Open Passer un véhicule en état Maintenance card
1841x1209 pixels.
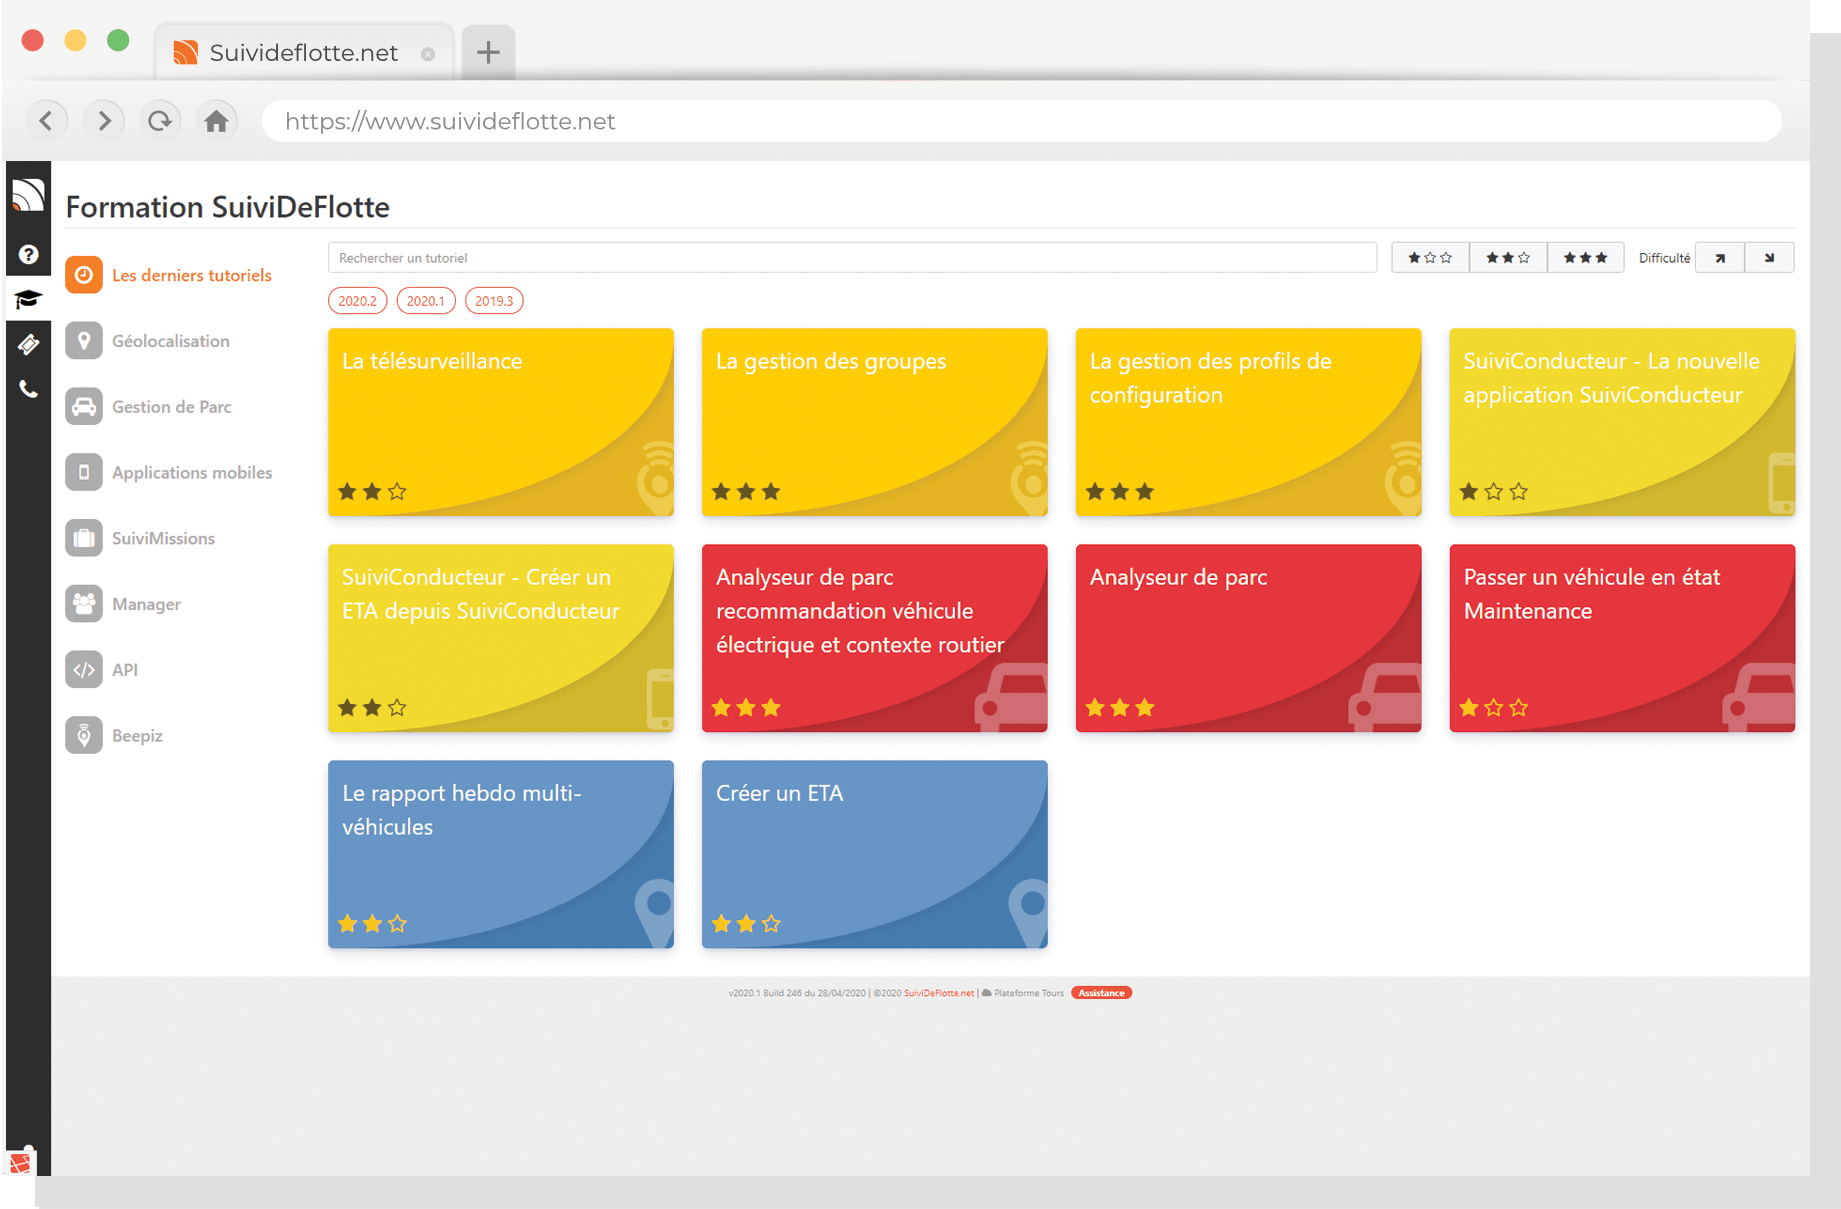pyautogui.click(x=1623, y=638)
